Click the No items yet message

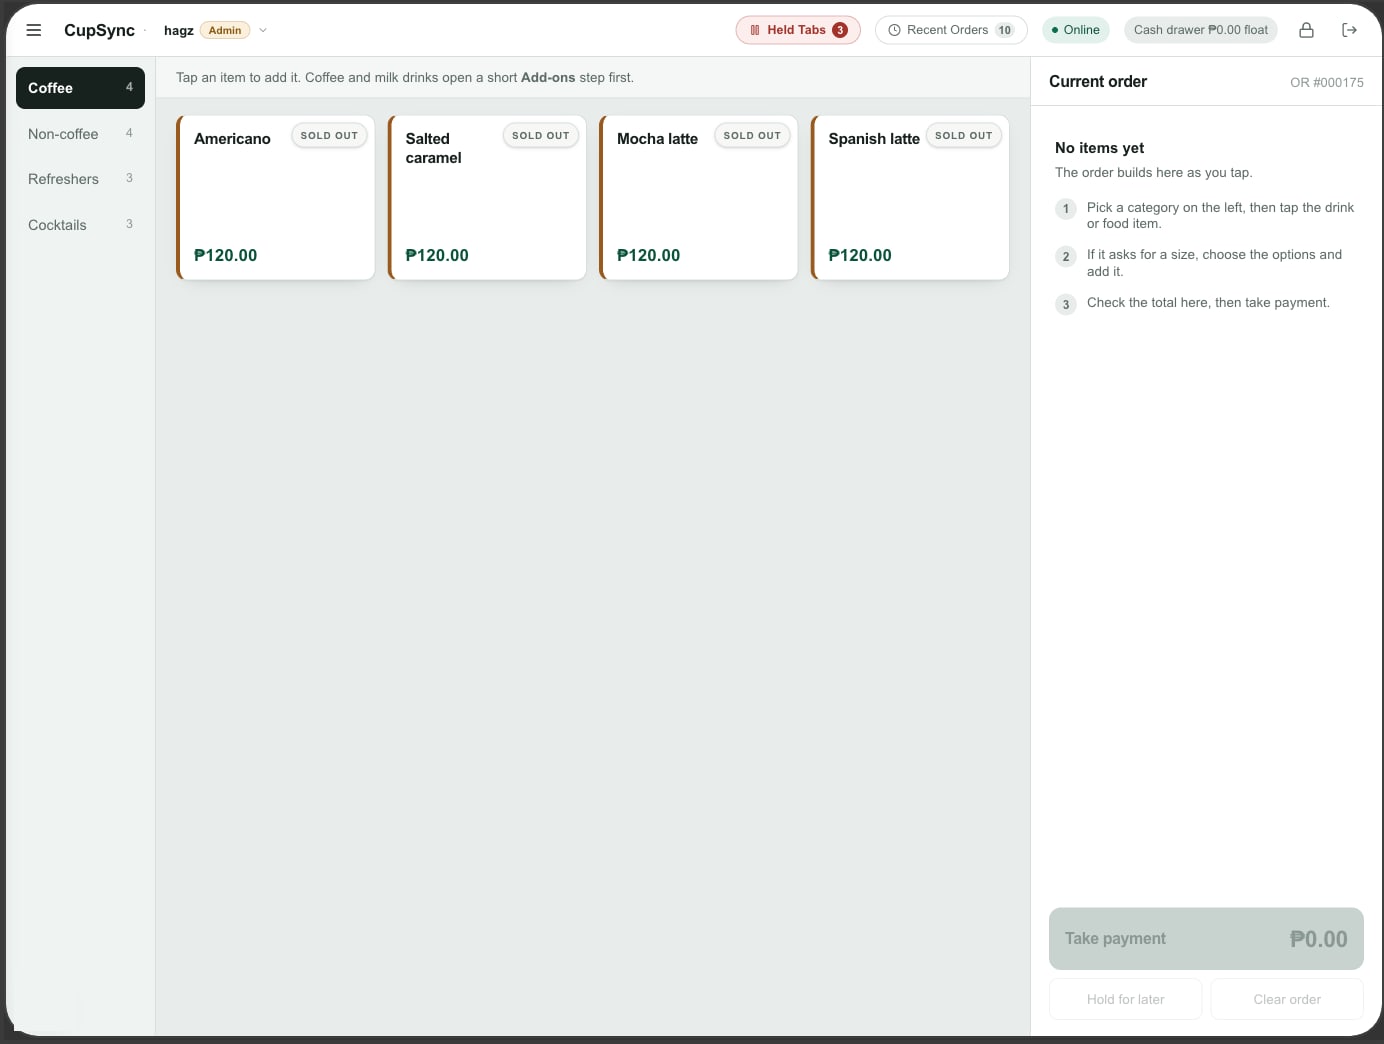(x=1100, y=148)
